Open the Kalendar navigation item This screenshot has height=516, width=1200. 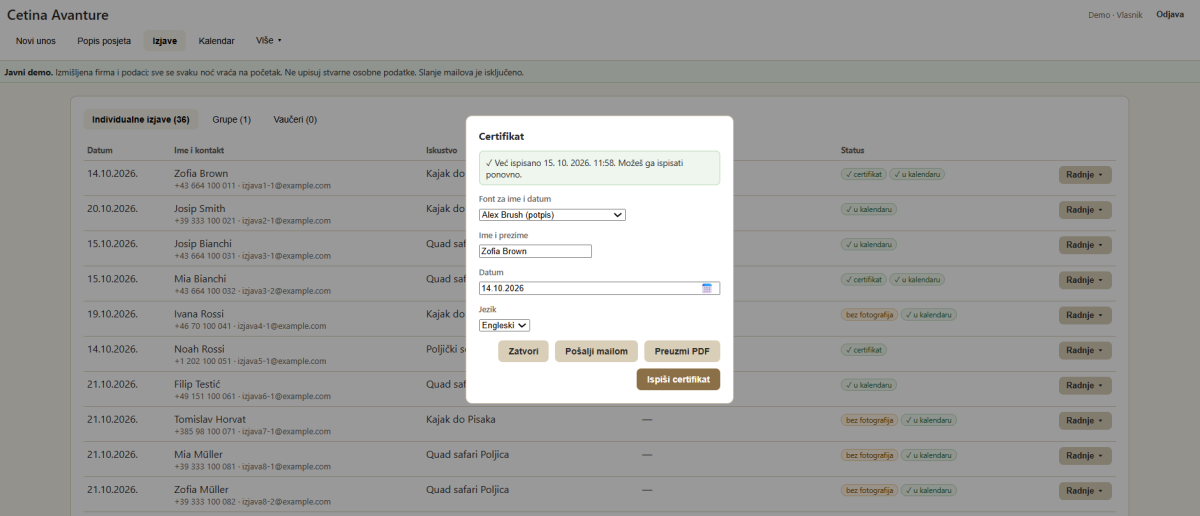217,41
